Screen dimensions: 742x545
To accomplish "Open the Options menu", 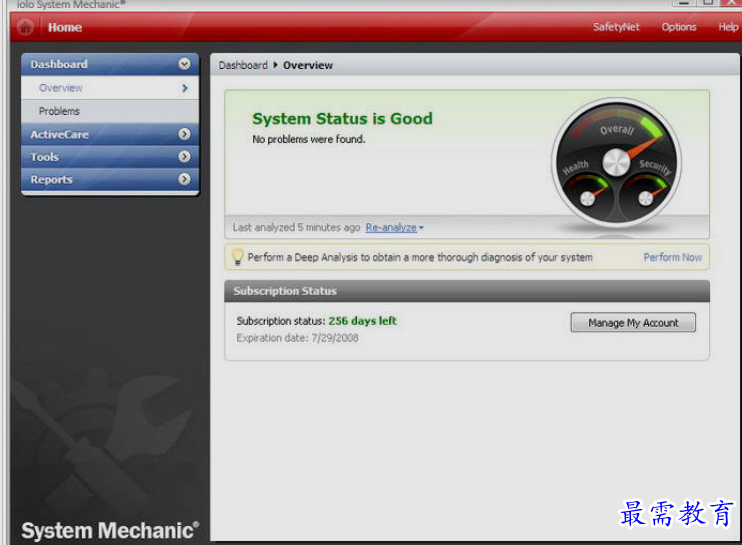I will 679,27.
